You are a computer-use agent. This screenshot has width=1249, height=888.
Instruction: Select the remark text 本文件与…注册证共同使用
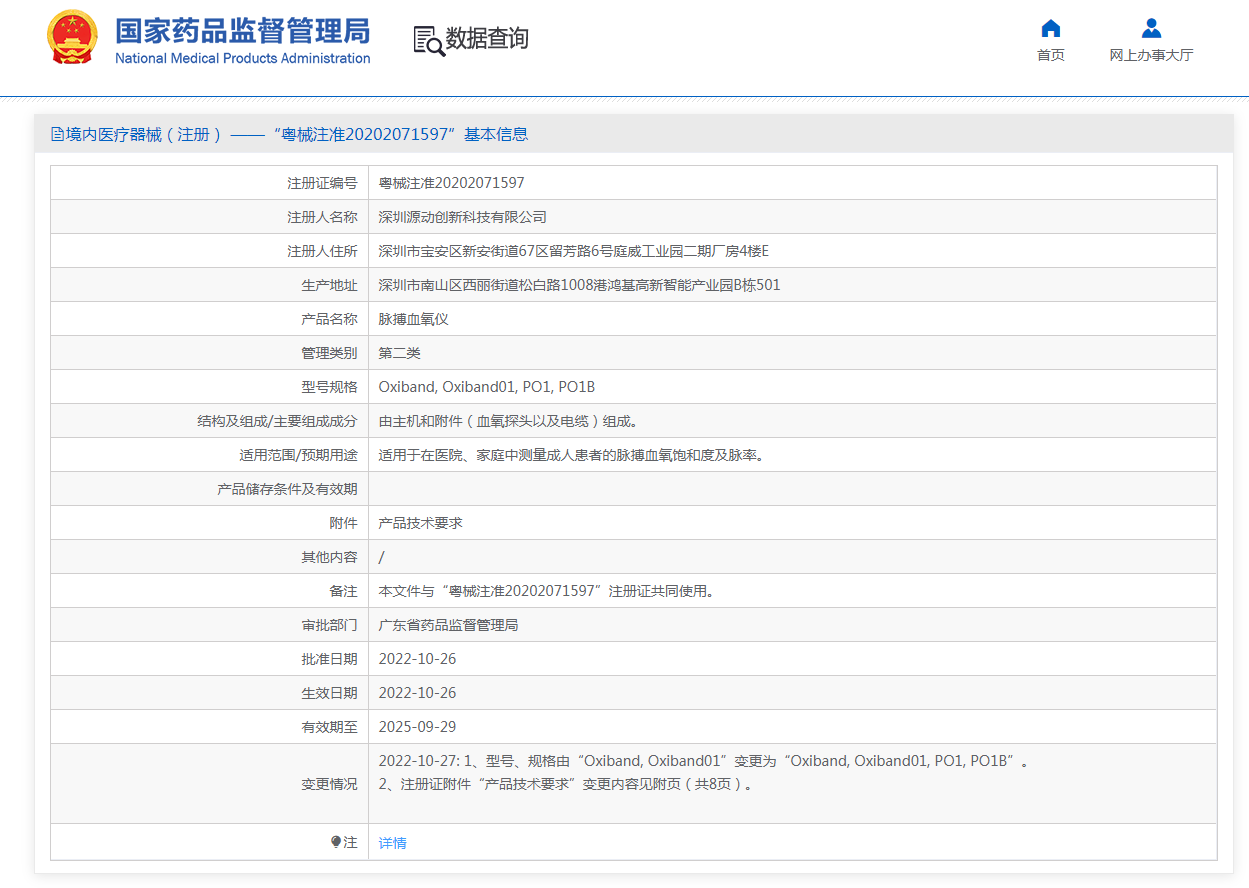[x=546, y=591]
